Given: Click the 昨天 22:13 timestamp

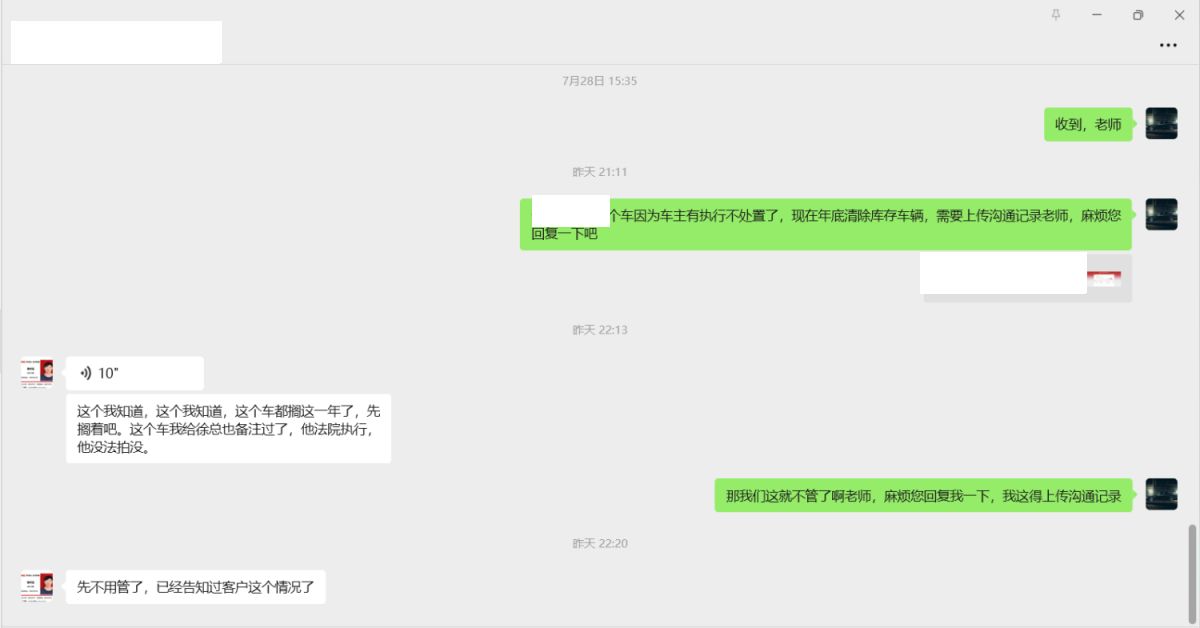Looking at the screenshot, I should (600, 330).
